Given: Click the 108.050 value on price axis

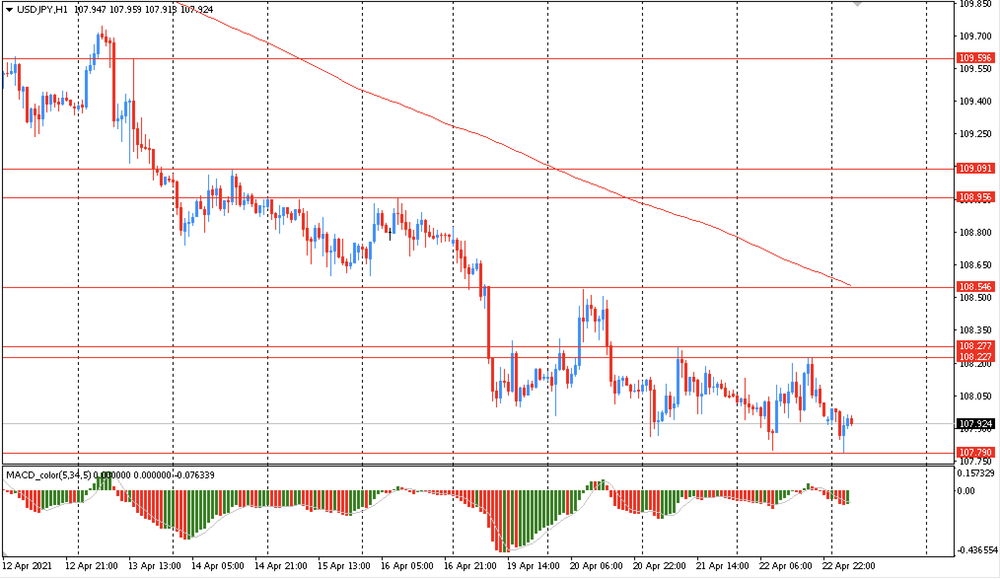Looking at the screenshot, I should [x=976, y=396].
